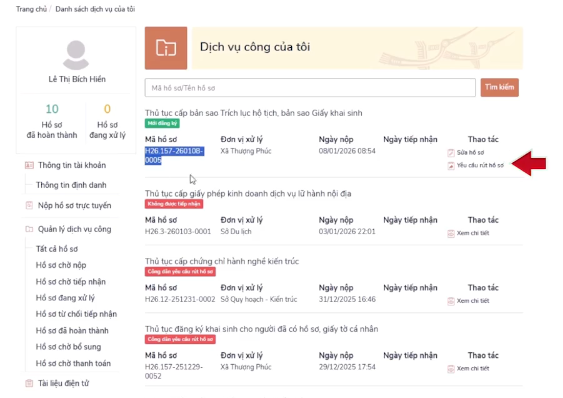This screenshot has width=563, height=398.
Task: Click Sửa hồ sơ link
Action: tap(470, 153)
